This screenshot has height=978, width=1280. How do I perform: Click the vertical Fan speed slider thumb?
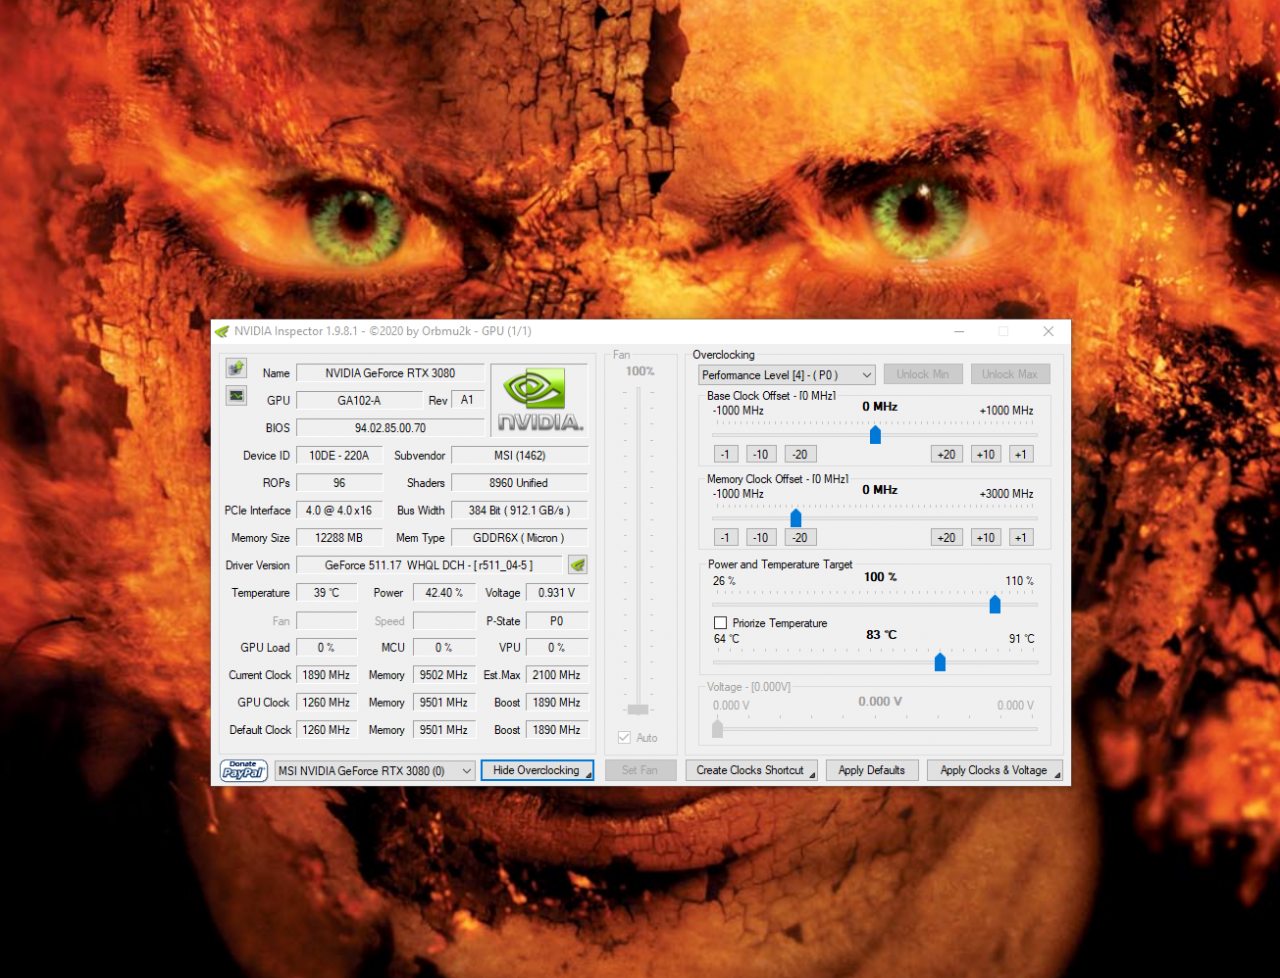[638, 709]
